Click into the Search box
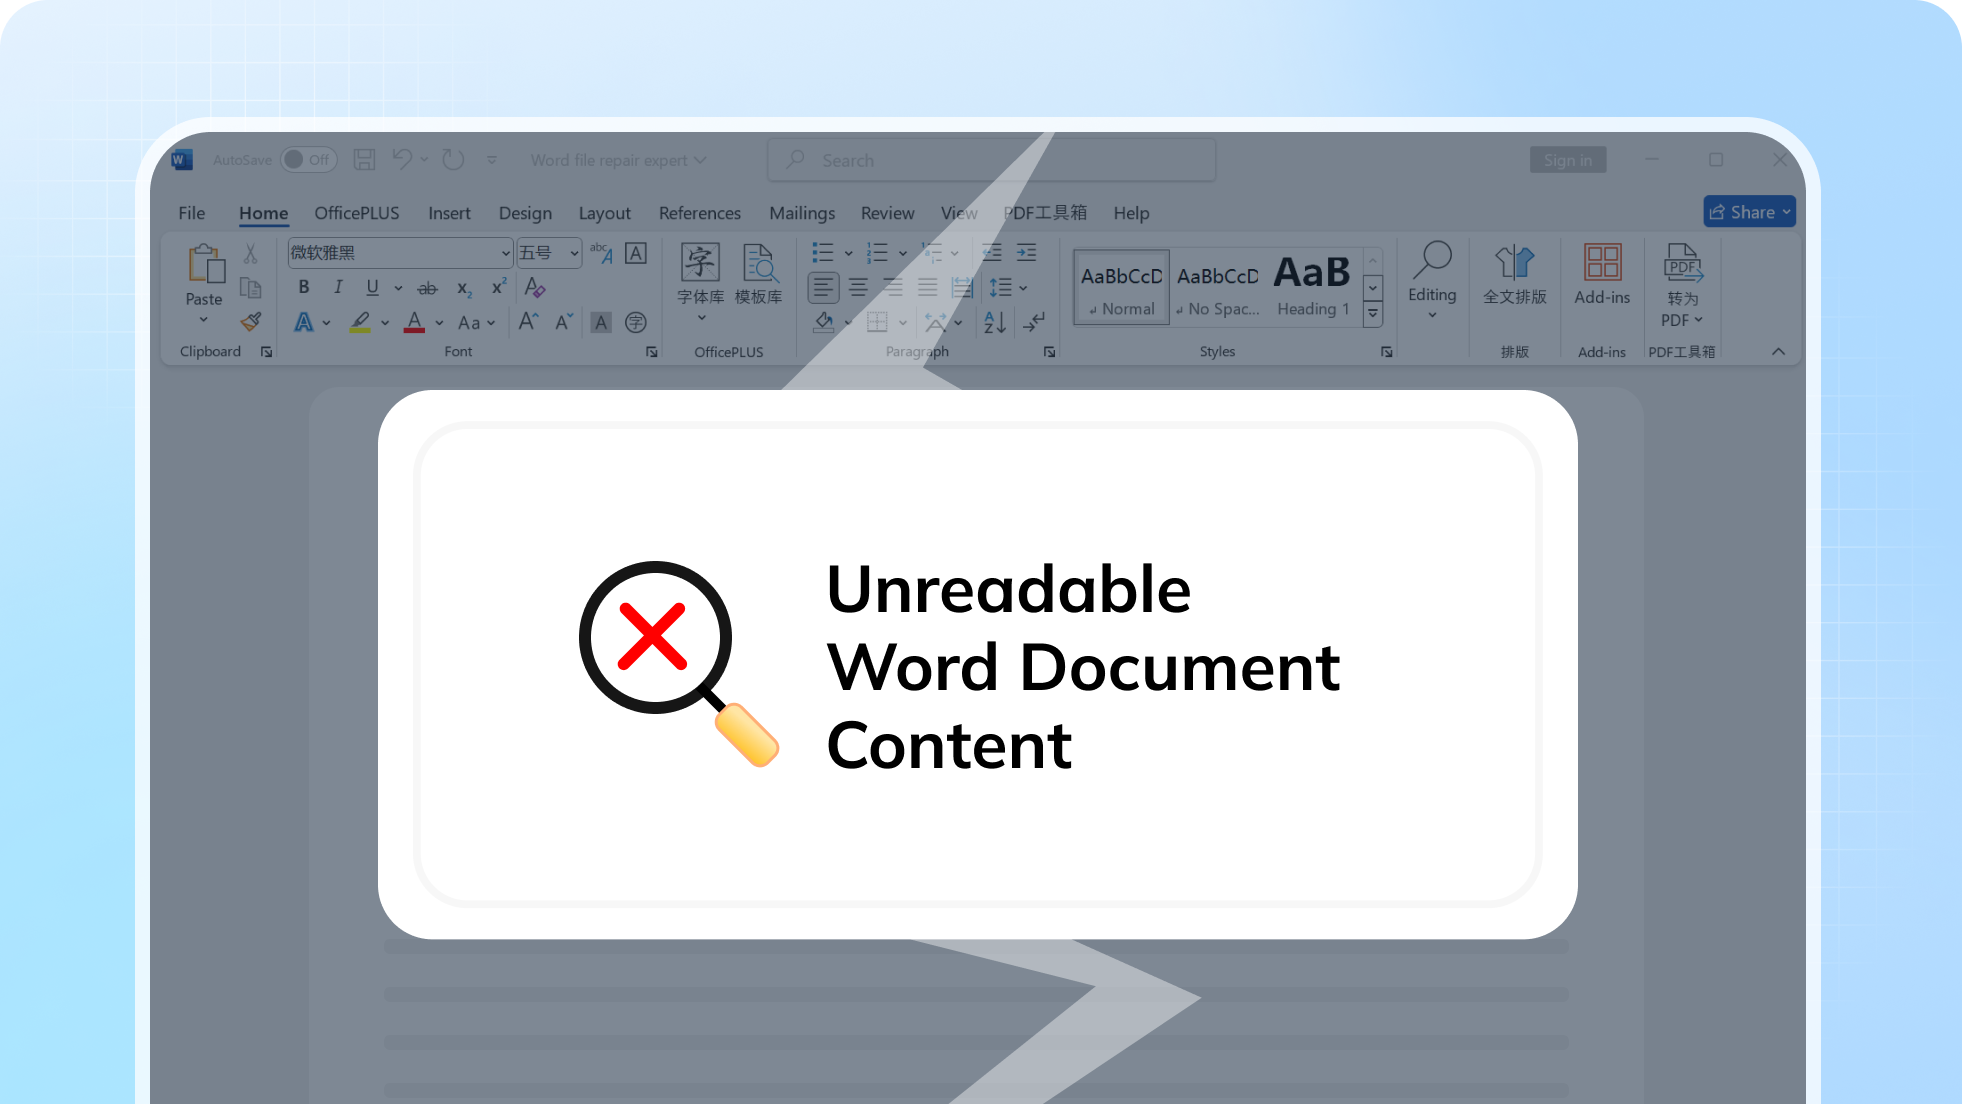Image resolution: width=1962 pixels, height=1104 pixels. pyautogui.click(x=991, y=160)
